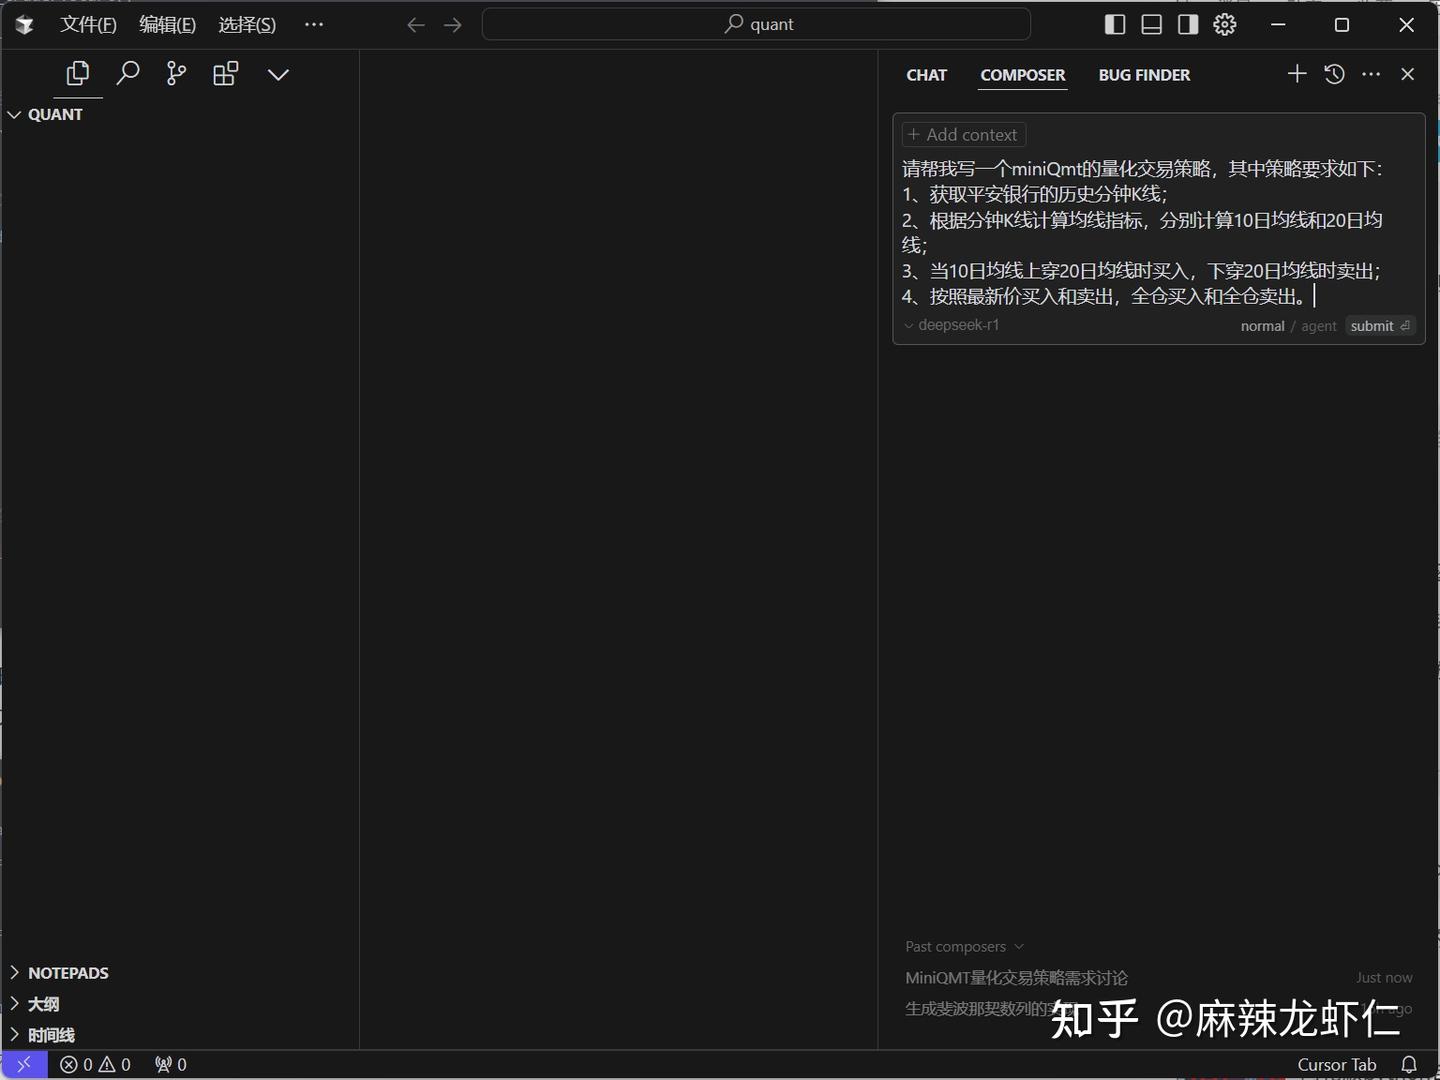This screenshot has height=1080, width=1440.
Task: Open the deepseek-r1 model dropdown
Action: (x=952, y=325)
